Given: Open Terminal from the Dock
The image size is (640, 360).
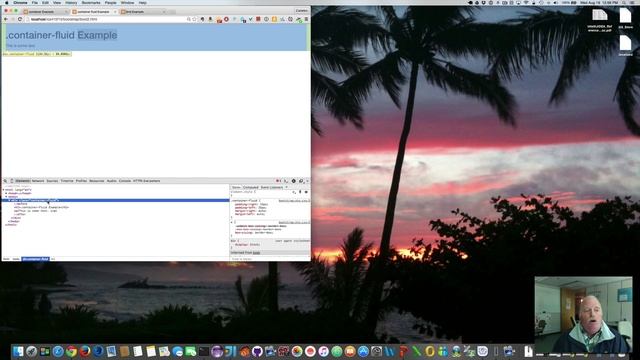Looking at the screenshot, I should [x=204, y=351].
